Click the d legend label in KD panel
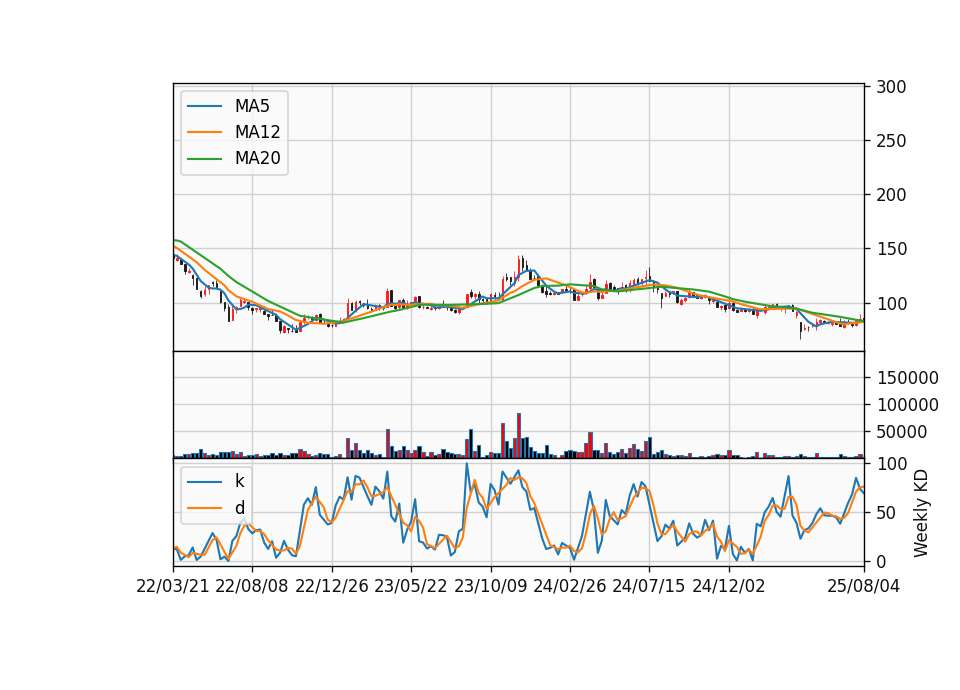960x690 pixels. click(x=239, y=508)
